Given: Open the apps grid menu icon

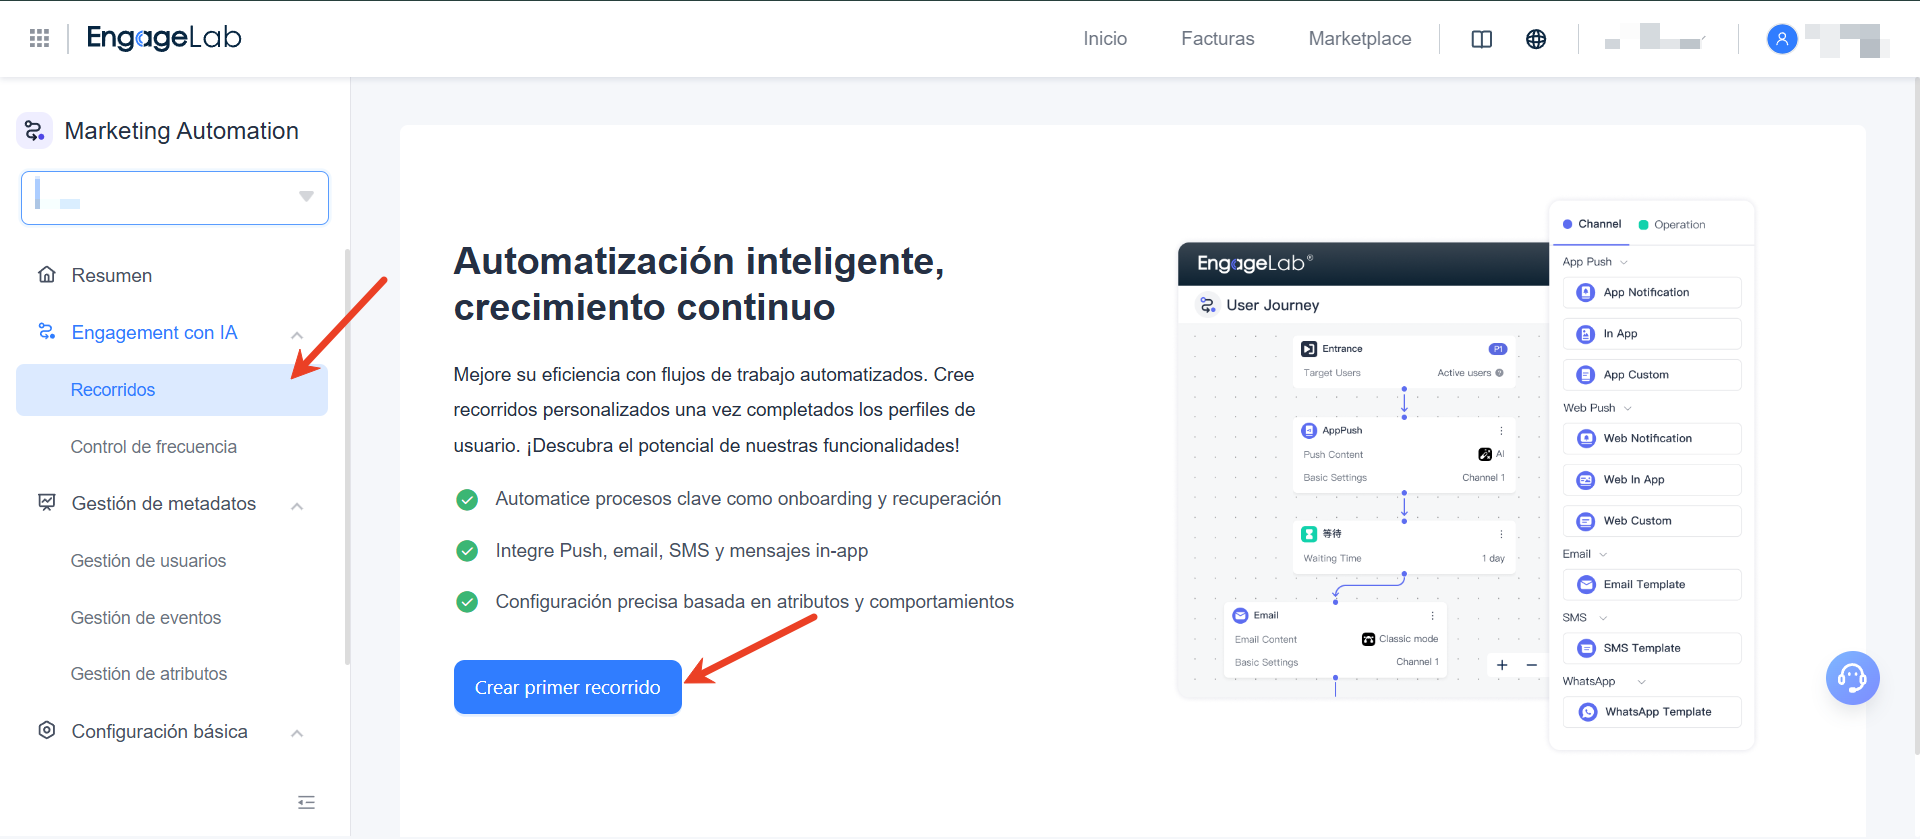Looking at the screenshot, I should click(40, 38).
